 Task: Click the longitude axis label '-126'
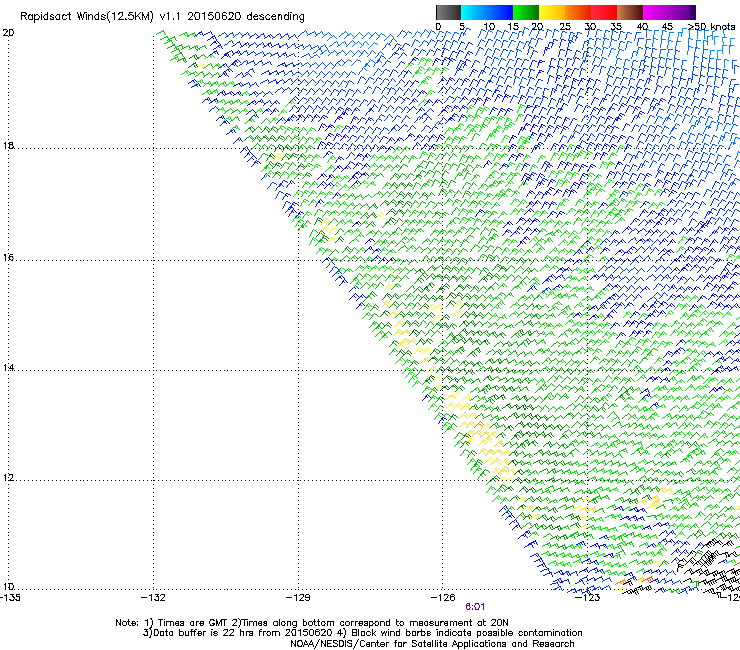(x=443, y=598)
